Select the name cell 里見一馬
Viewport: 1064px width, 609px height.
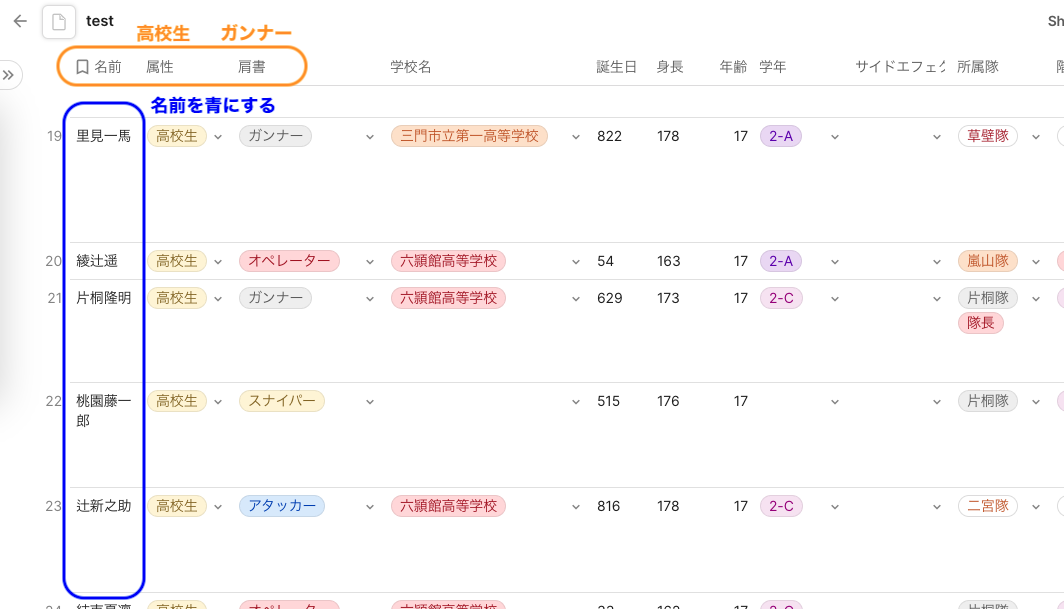[103, 136]
